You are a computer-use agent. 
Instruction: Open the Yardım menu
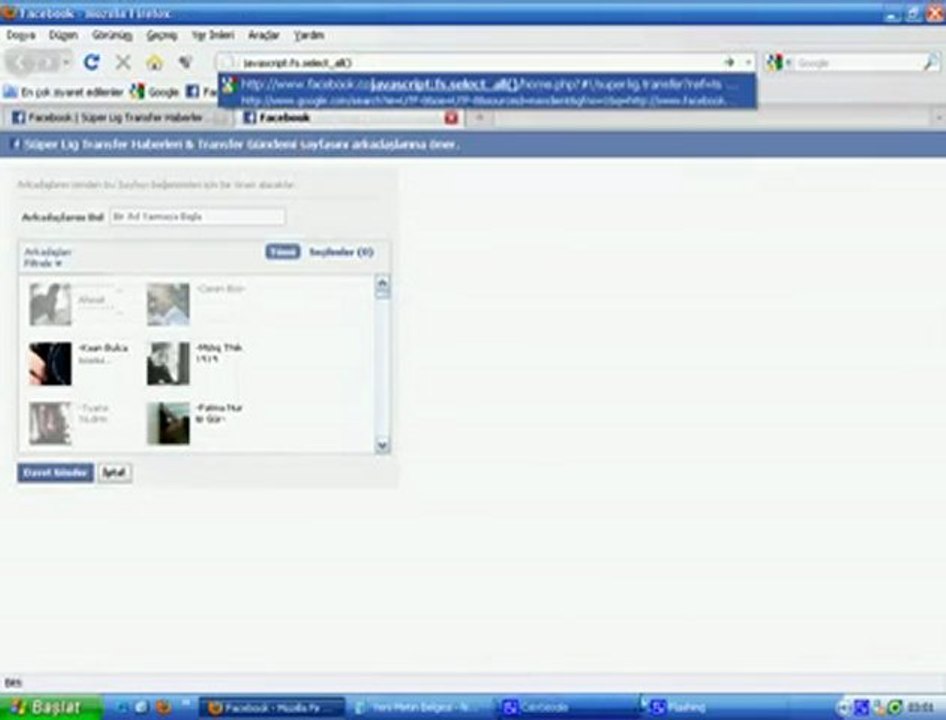(x=309, y=35)
